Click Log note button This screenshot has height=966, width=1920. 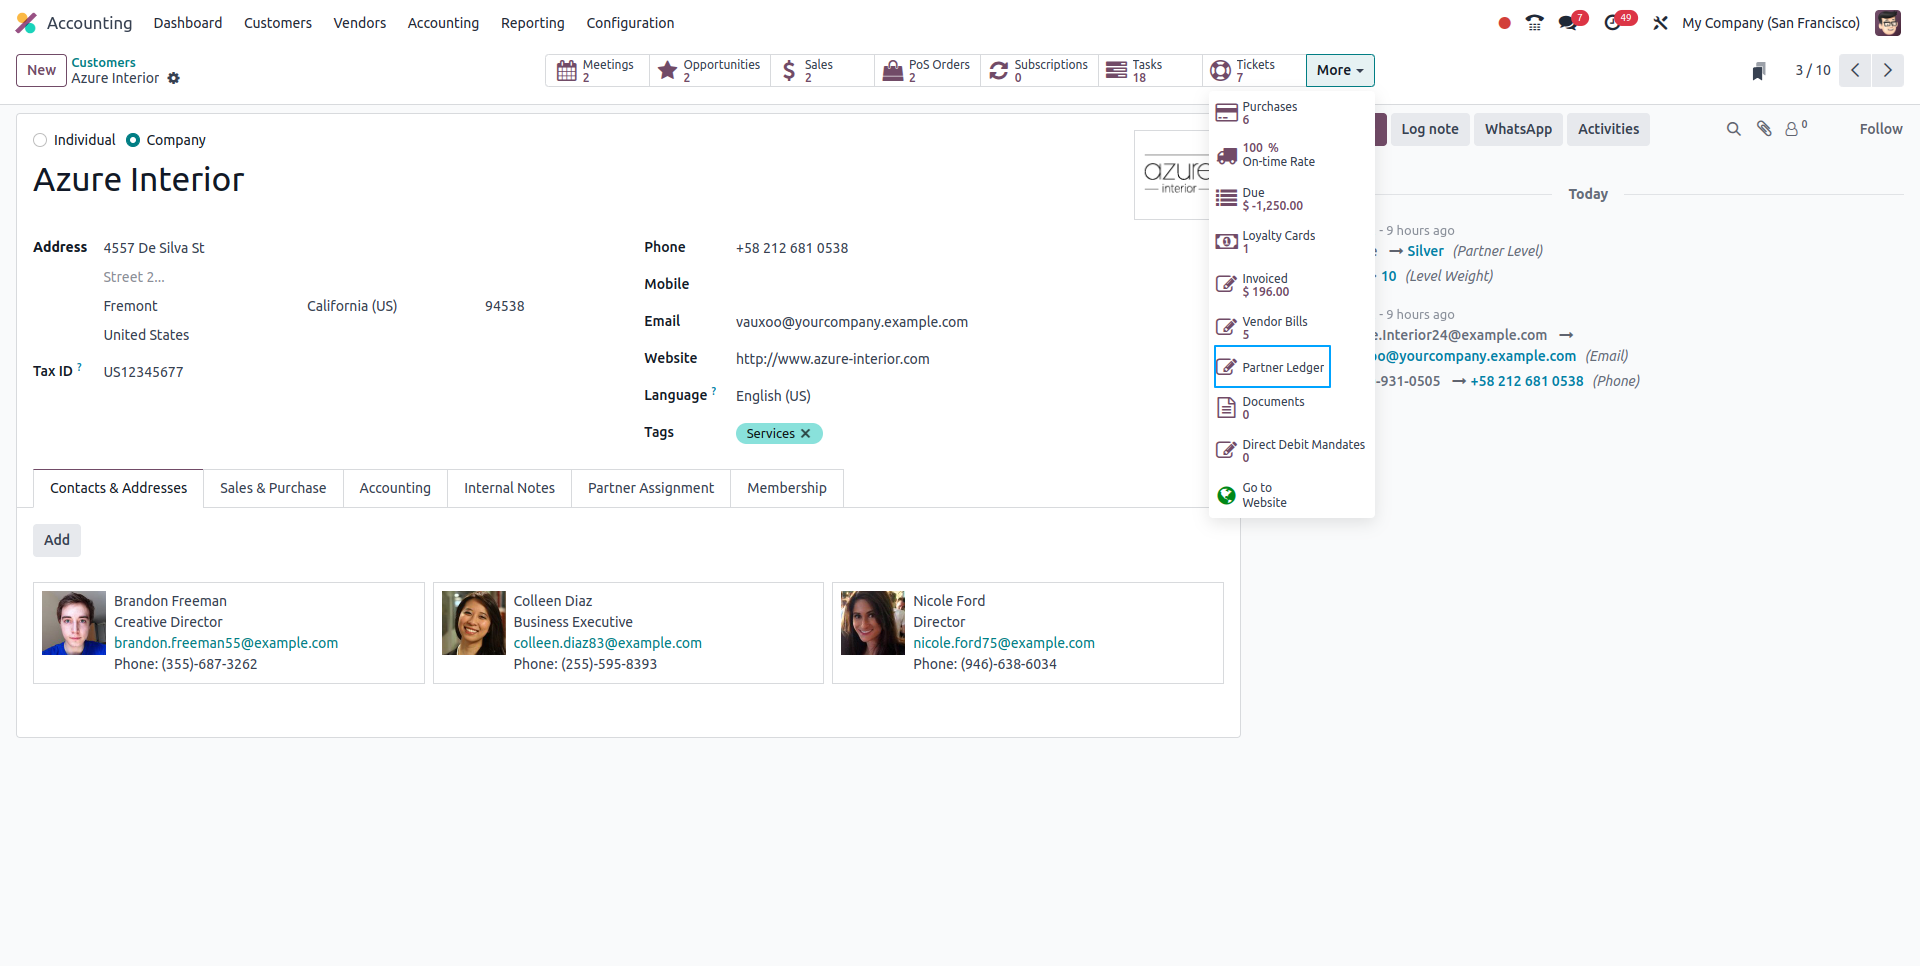[1430, 129]
